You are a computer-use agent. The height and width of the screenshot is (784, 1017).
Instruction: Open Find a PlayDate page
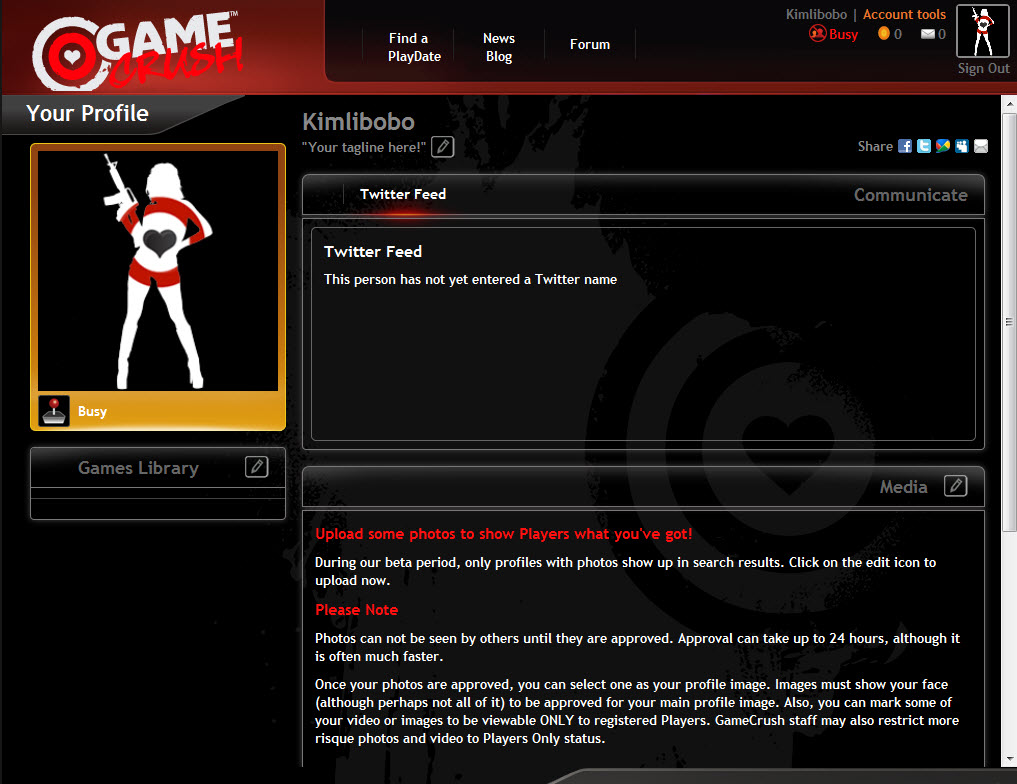(x=414, y=47)
